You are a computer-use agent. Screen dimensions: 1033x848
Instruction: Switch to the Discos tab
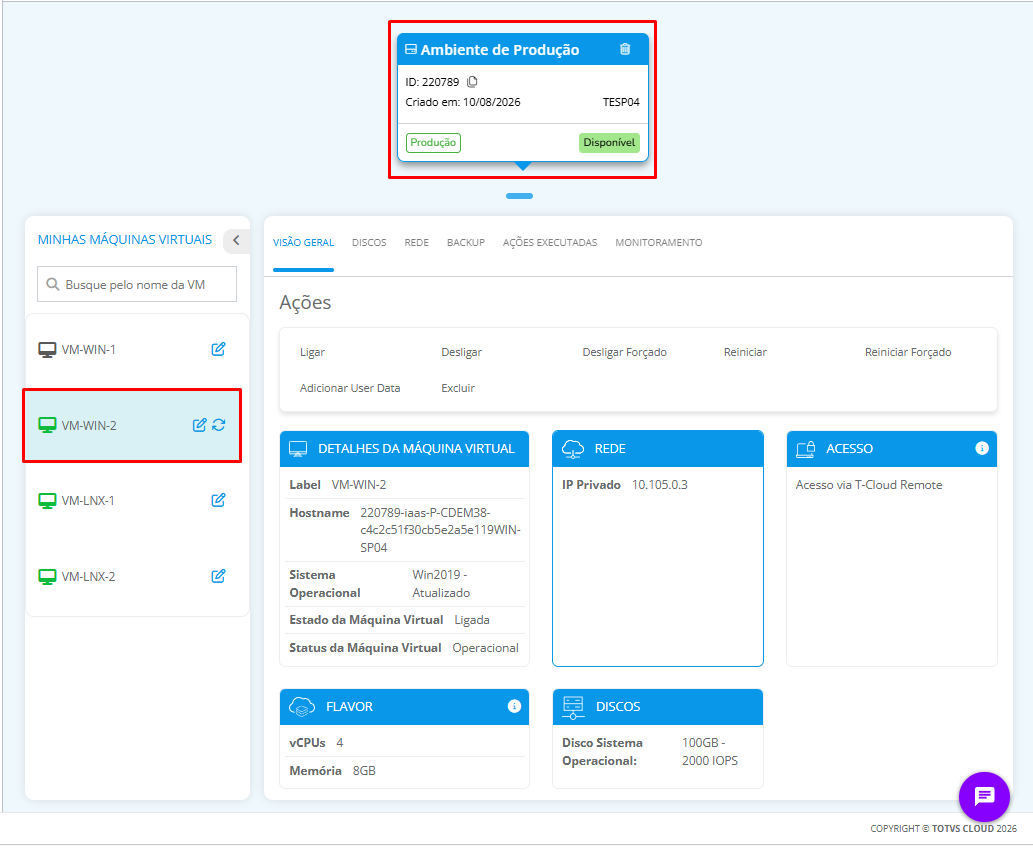pyautogui.click(x=369, y=242)
